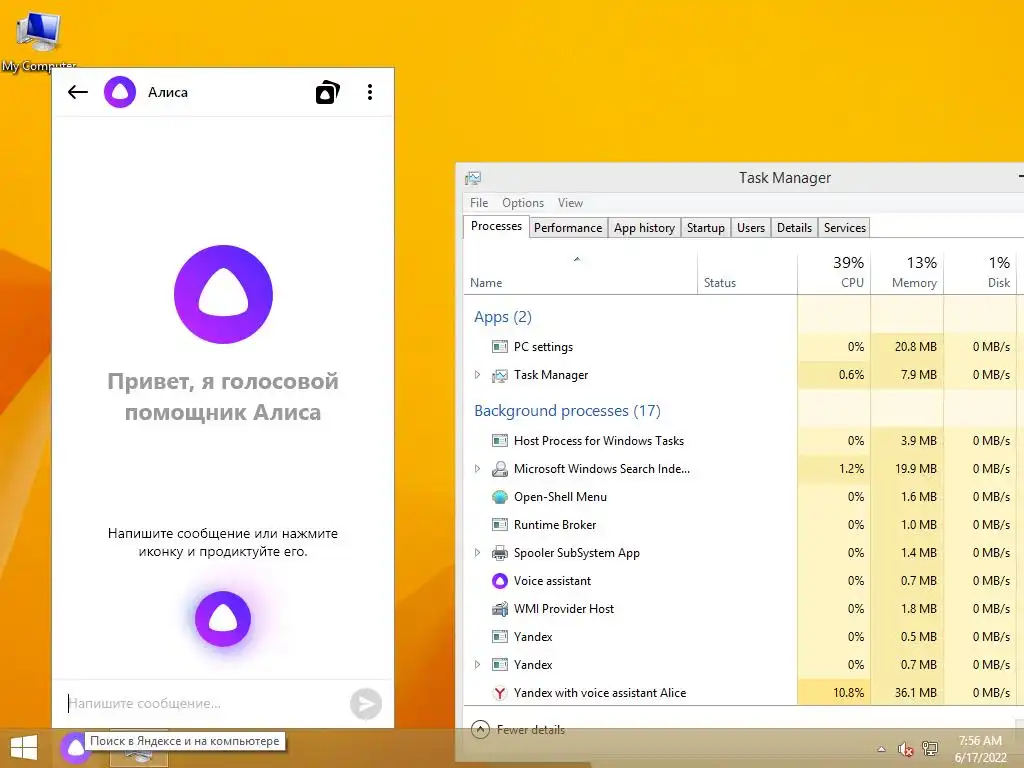1024x768 pixels.
Task: Open the File menu in Task Manager
Action: [479, 202]
